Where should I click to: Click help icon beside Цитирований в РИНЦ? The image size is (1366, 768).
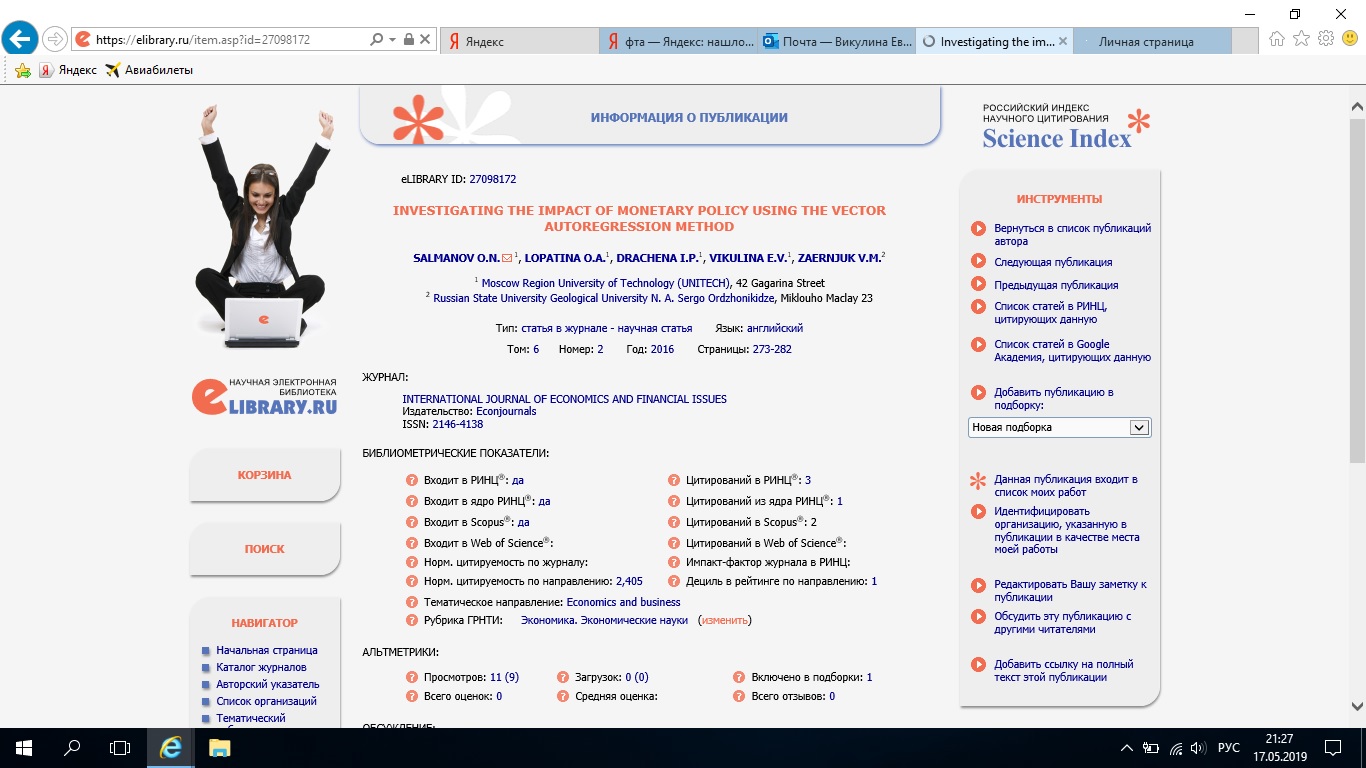674,480
